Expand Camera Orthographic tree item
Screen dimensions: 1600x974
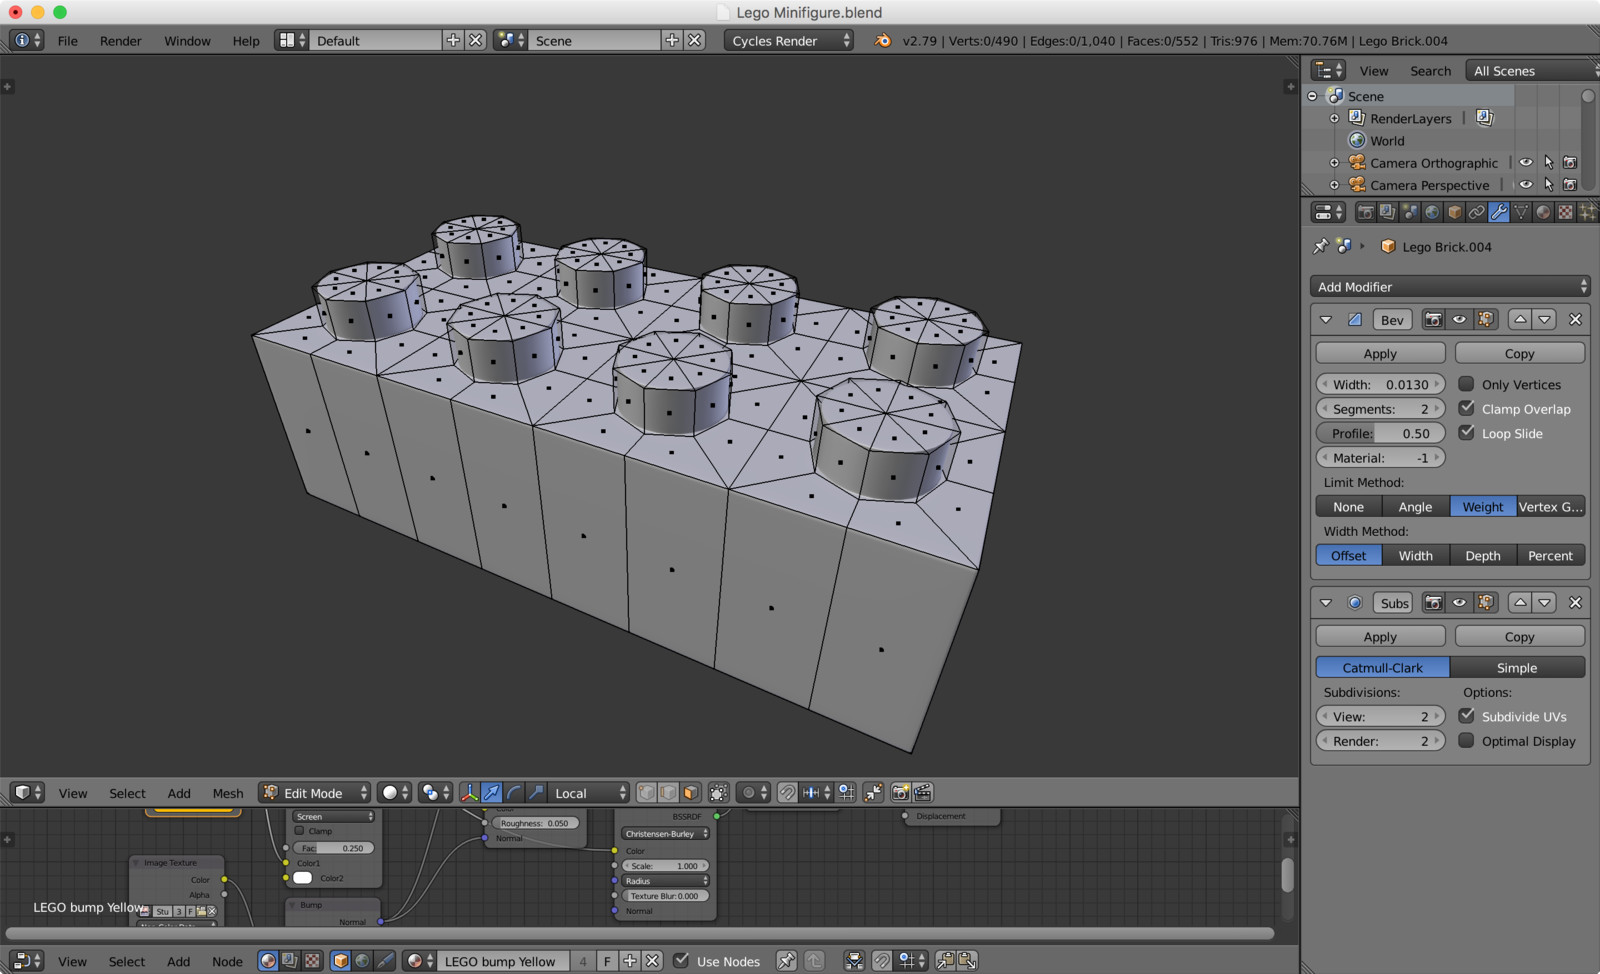coord(1334,162)
